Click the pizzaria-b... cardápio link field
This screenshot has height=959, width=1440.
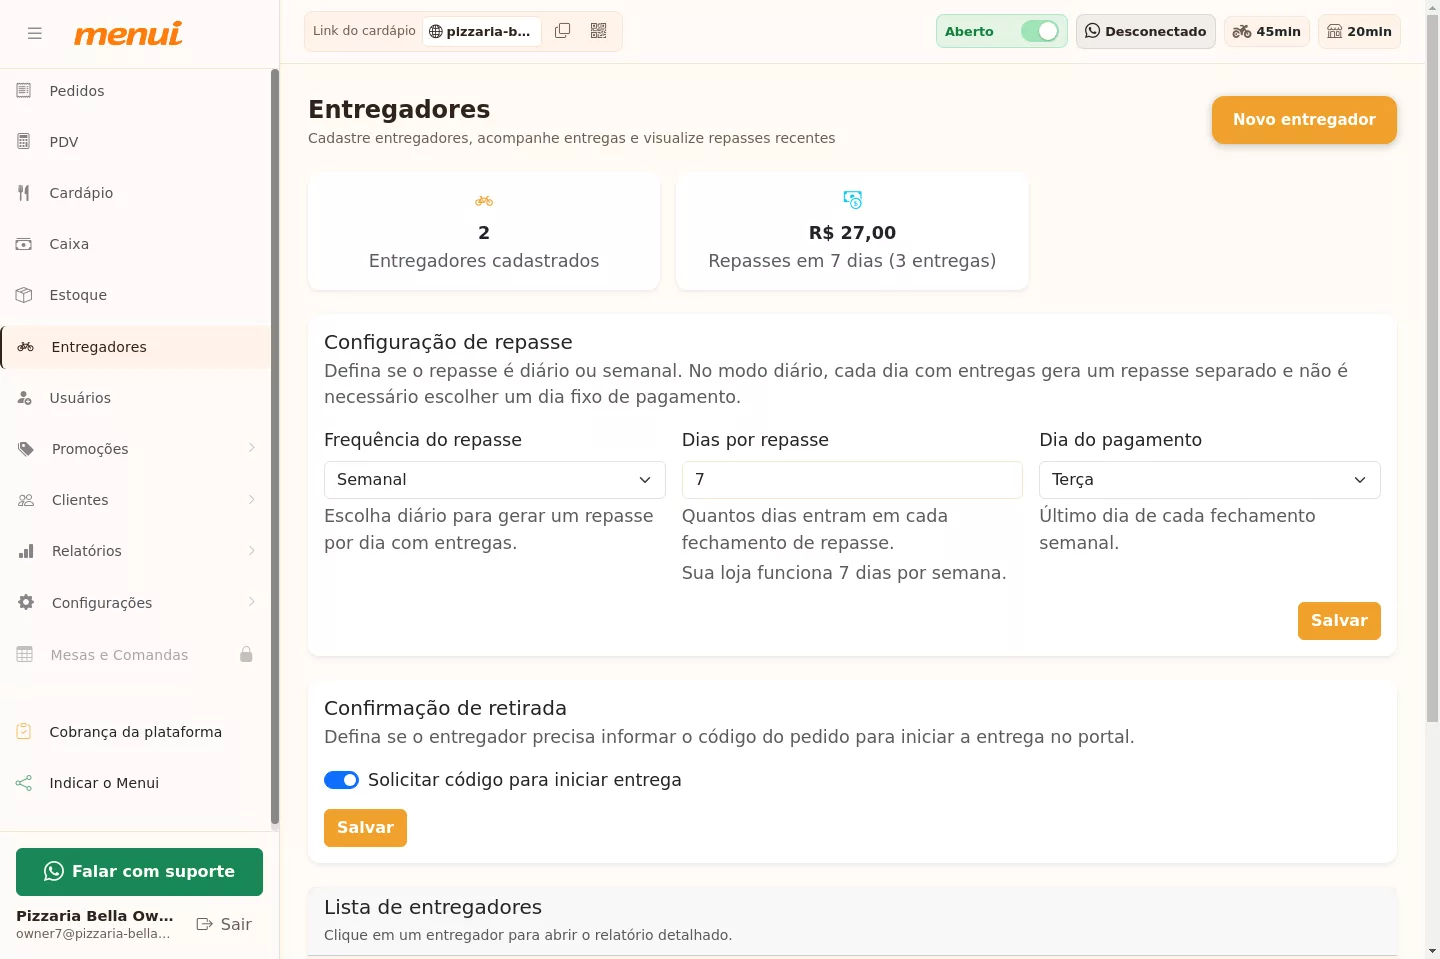pyautogui.click(x=482, y=31)
